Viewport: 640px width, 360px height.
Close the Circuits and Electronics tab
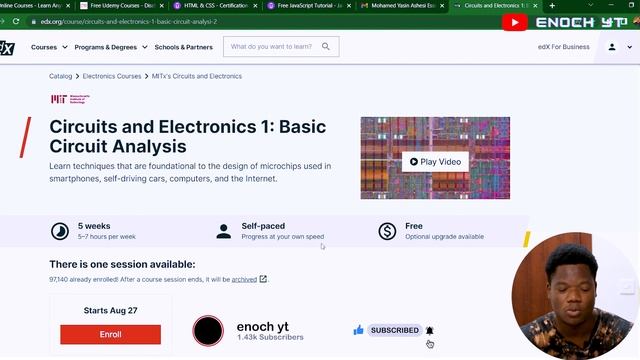[535, 6]
